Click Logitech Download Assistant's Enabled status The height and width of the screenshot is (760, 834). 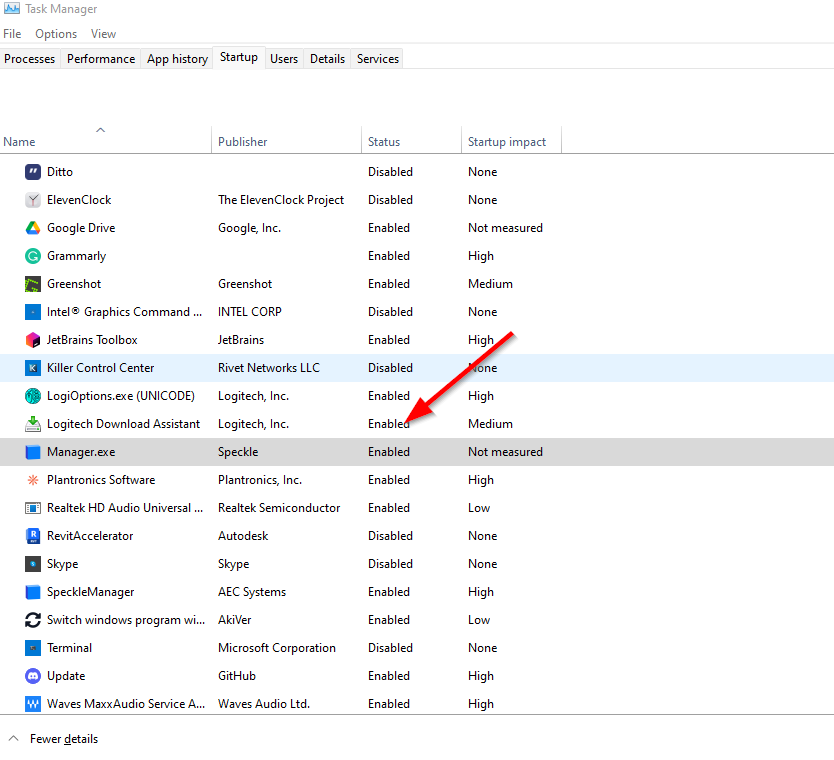[x=389, y=424]
